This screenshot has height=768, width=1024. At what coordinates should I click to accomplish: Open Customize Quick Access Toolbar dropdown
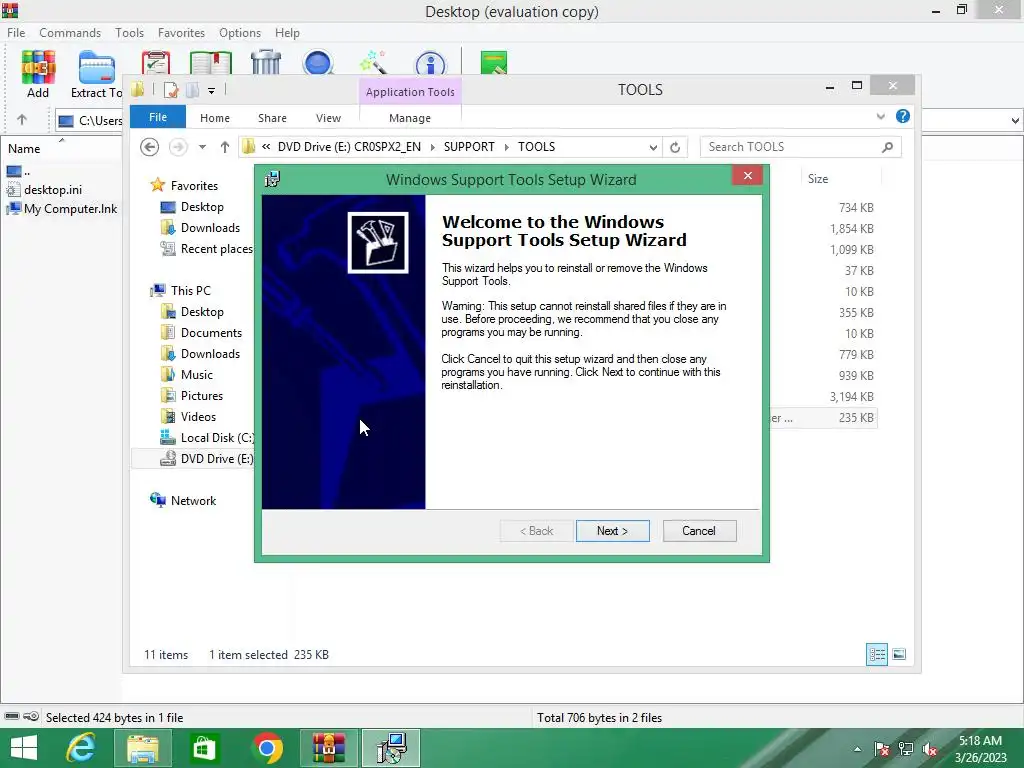(x=212, y=91)
